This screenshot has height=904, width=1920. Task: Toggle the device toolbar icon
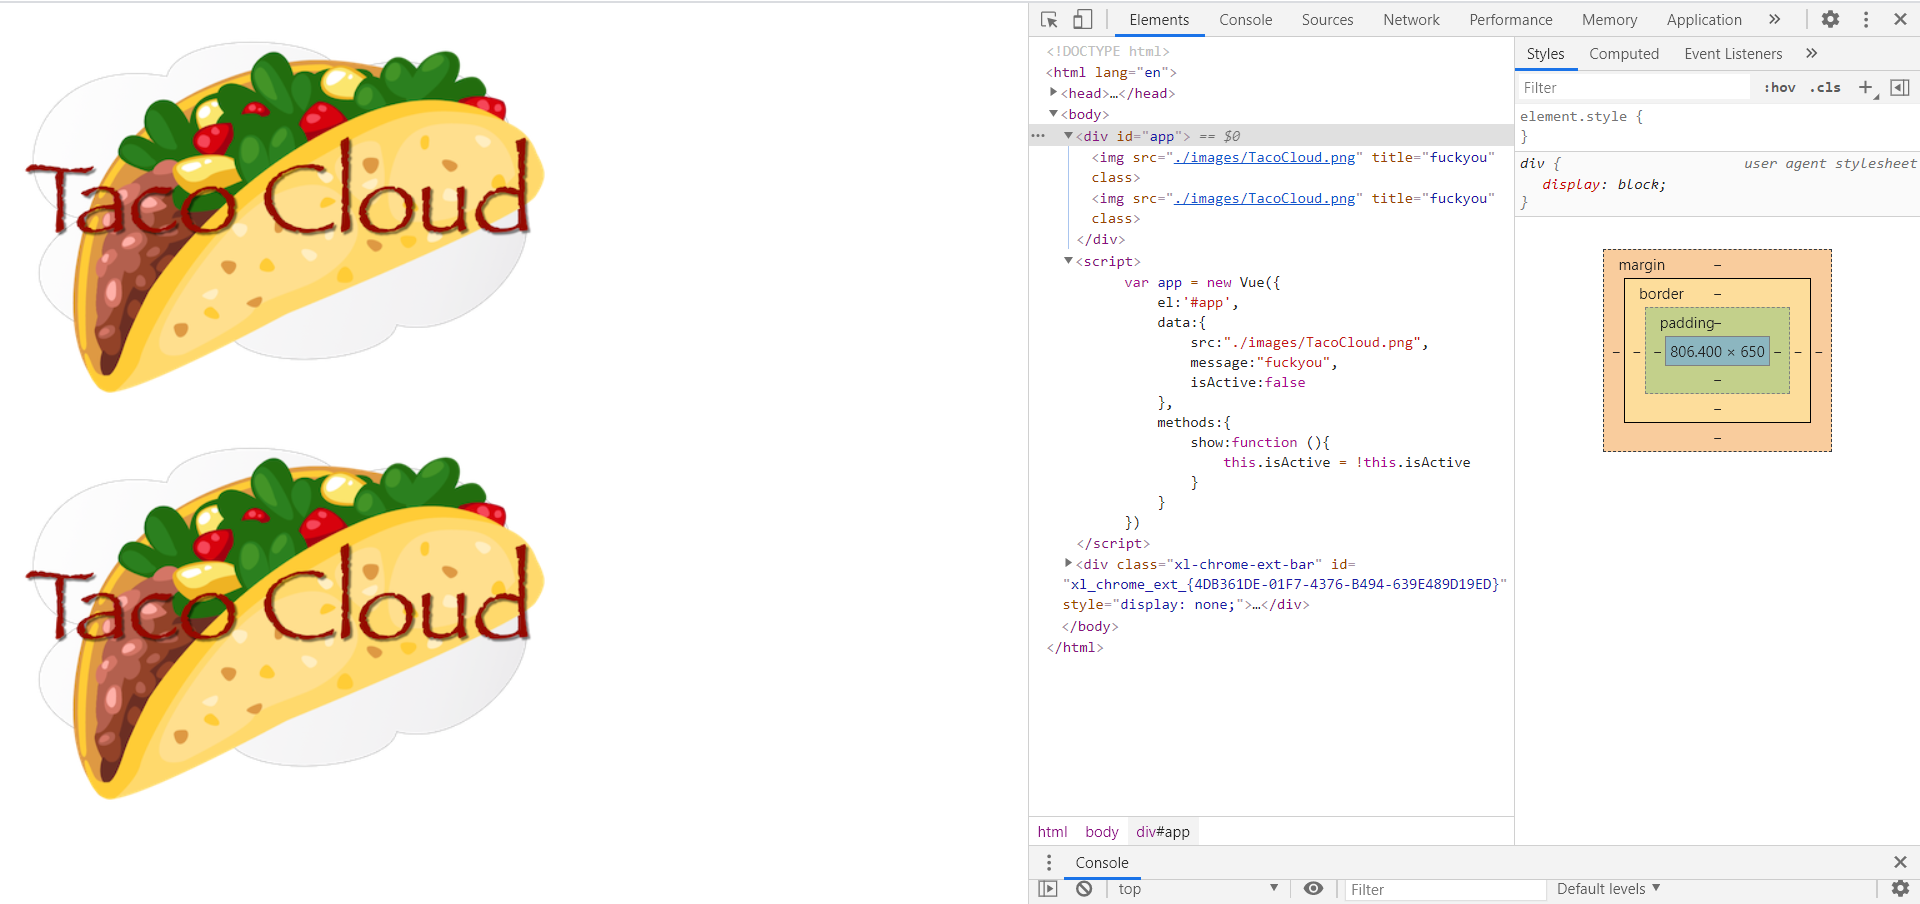click(1083, 19)
